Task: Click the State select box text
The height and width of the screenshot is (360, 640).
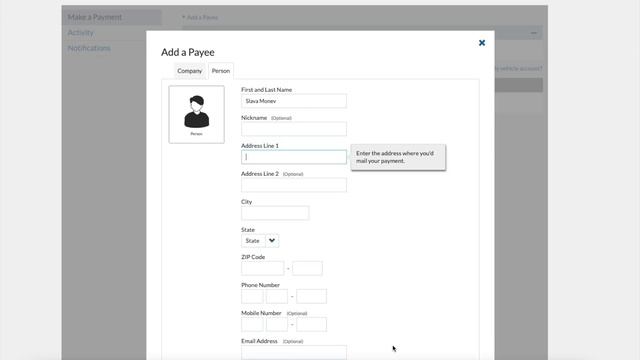Action: [x=253, y=241]
